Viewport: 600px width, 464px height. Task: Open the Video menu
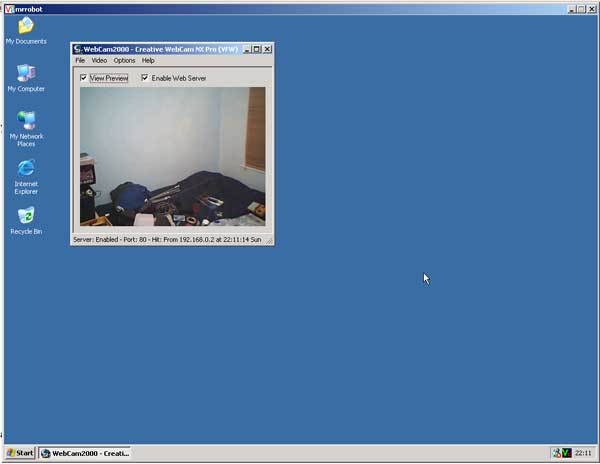tap(99, 61)
